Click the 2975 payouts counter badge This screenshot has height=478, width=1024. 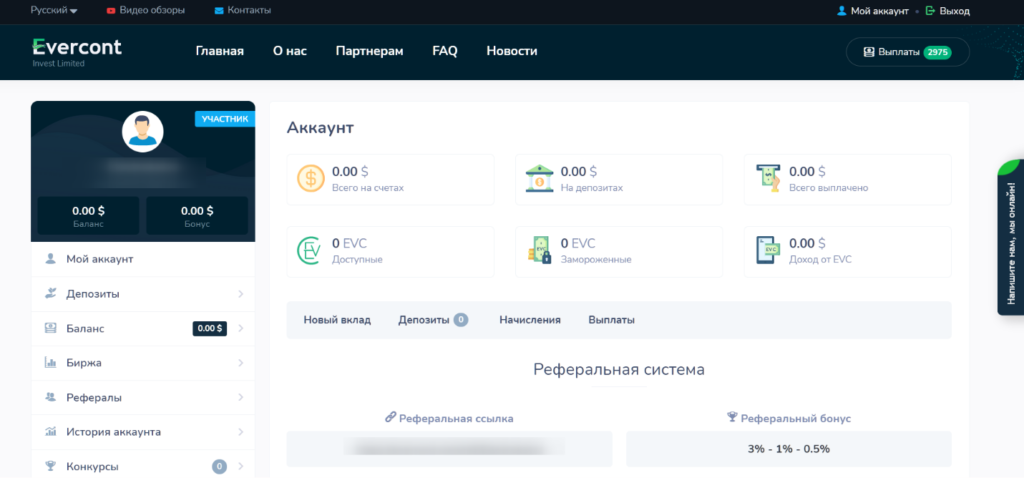[937, 52]
